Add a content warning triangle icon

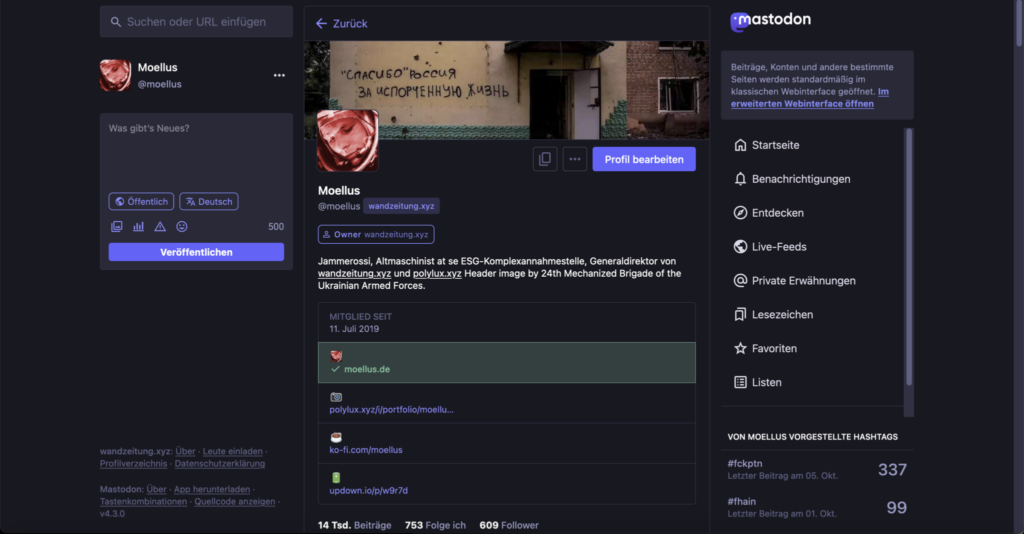point(160,227)
